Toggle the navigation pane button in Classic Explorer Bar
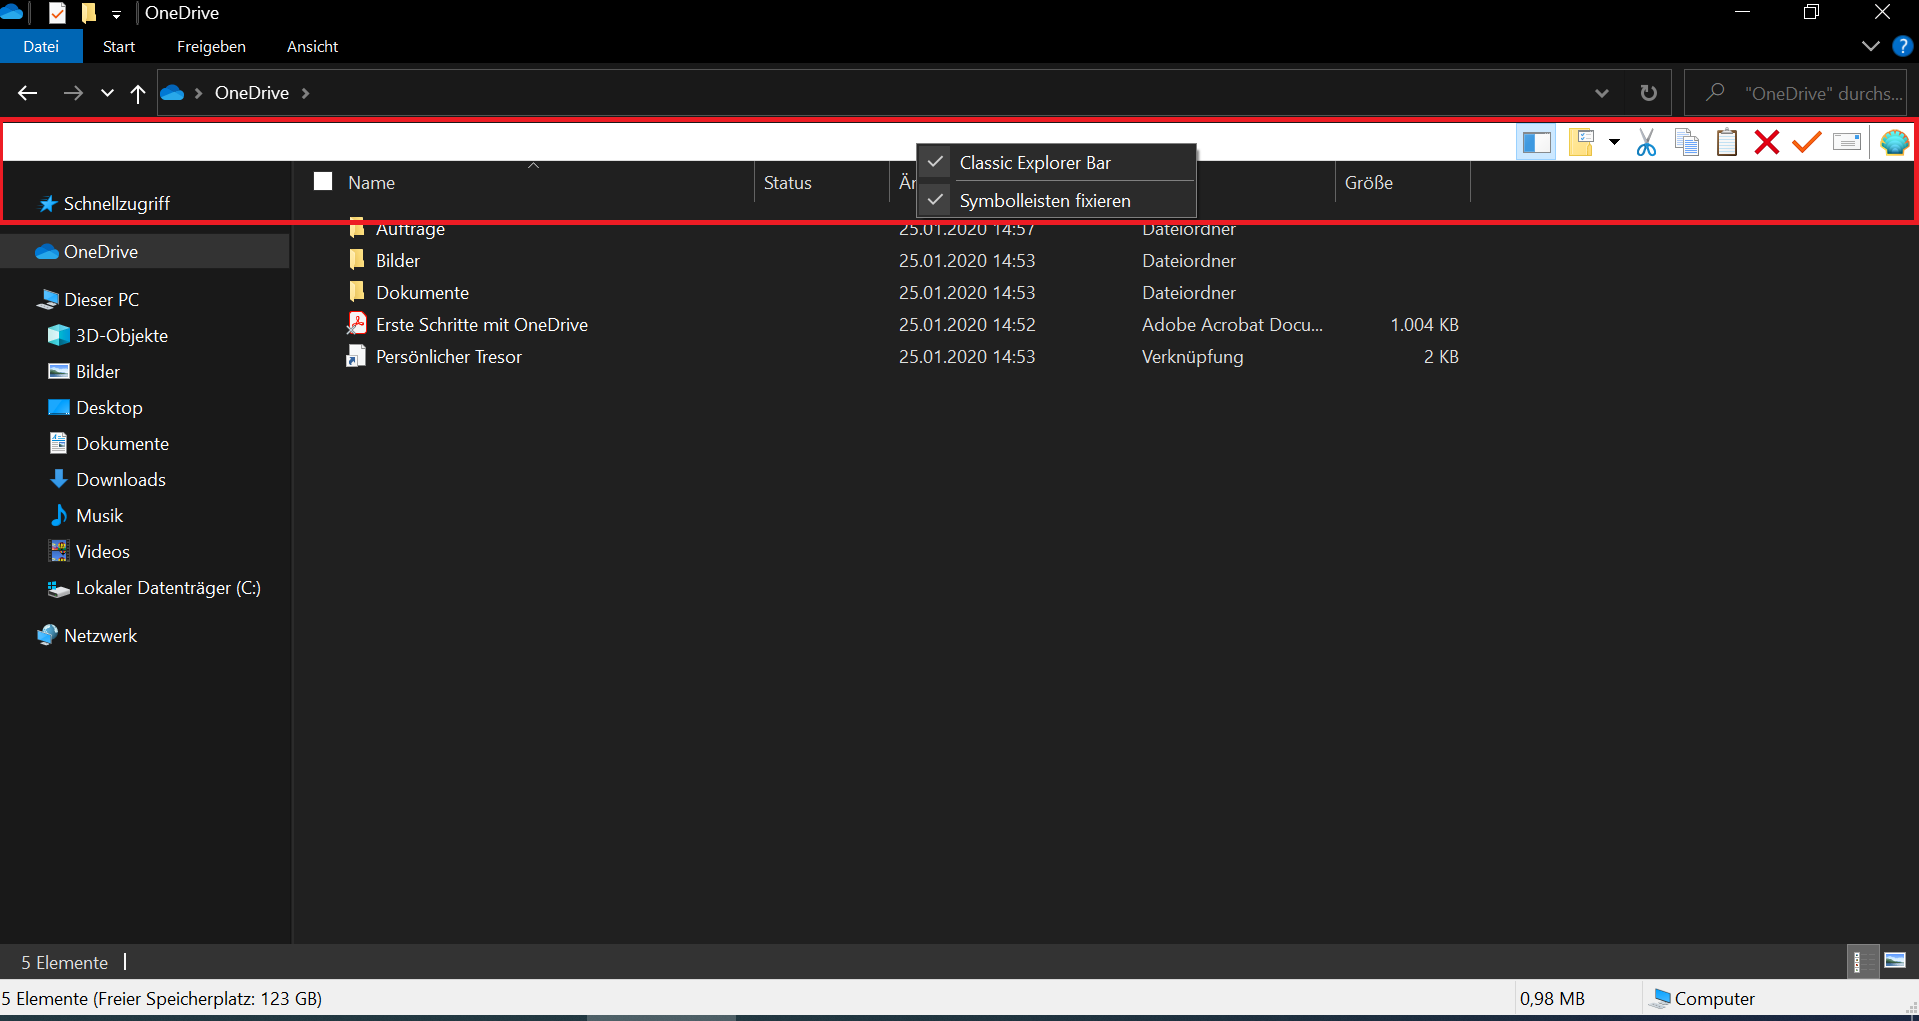Image resolution: width=1919 pixels, height=1021 pixels. [x=1536, y=142]
